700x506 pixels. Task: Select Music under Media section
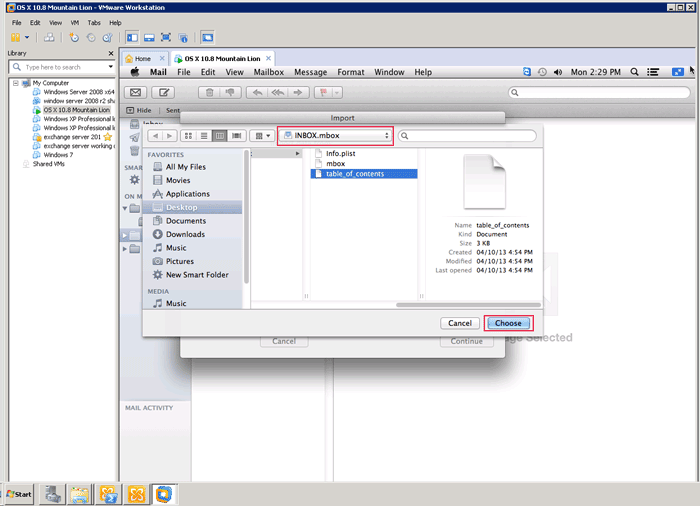(x=176, y=303)
